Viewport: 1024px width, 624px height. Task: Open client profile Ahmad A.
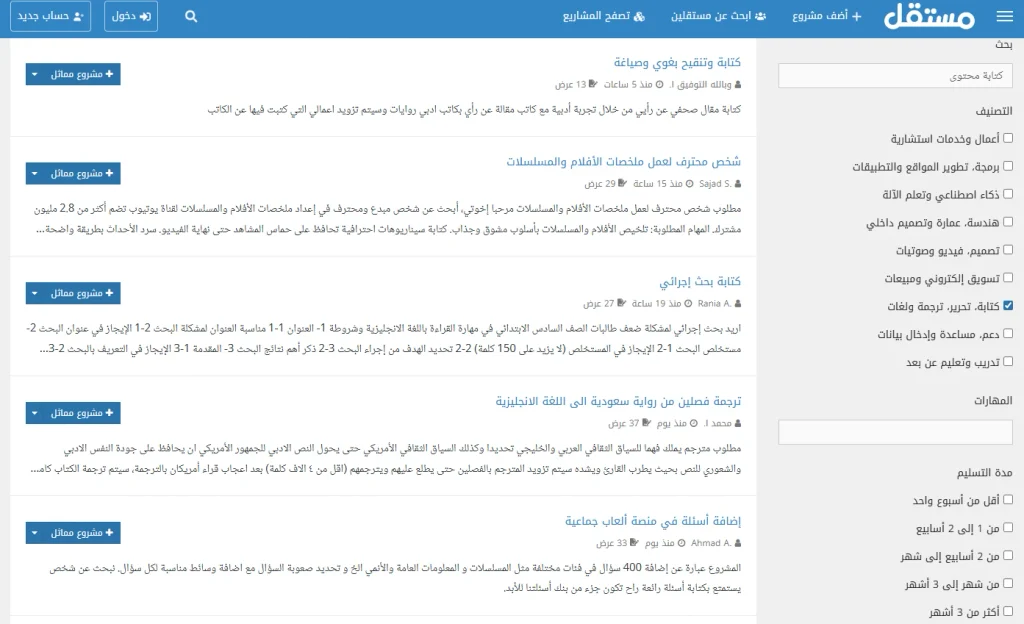pyautogui.click(x=711, y=543)
